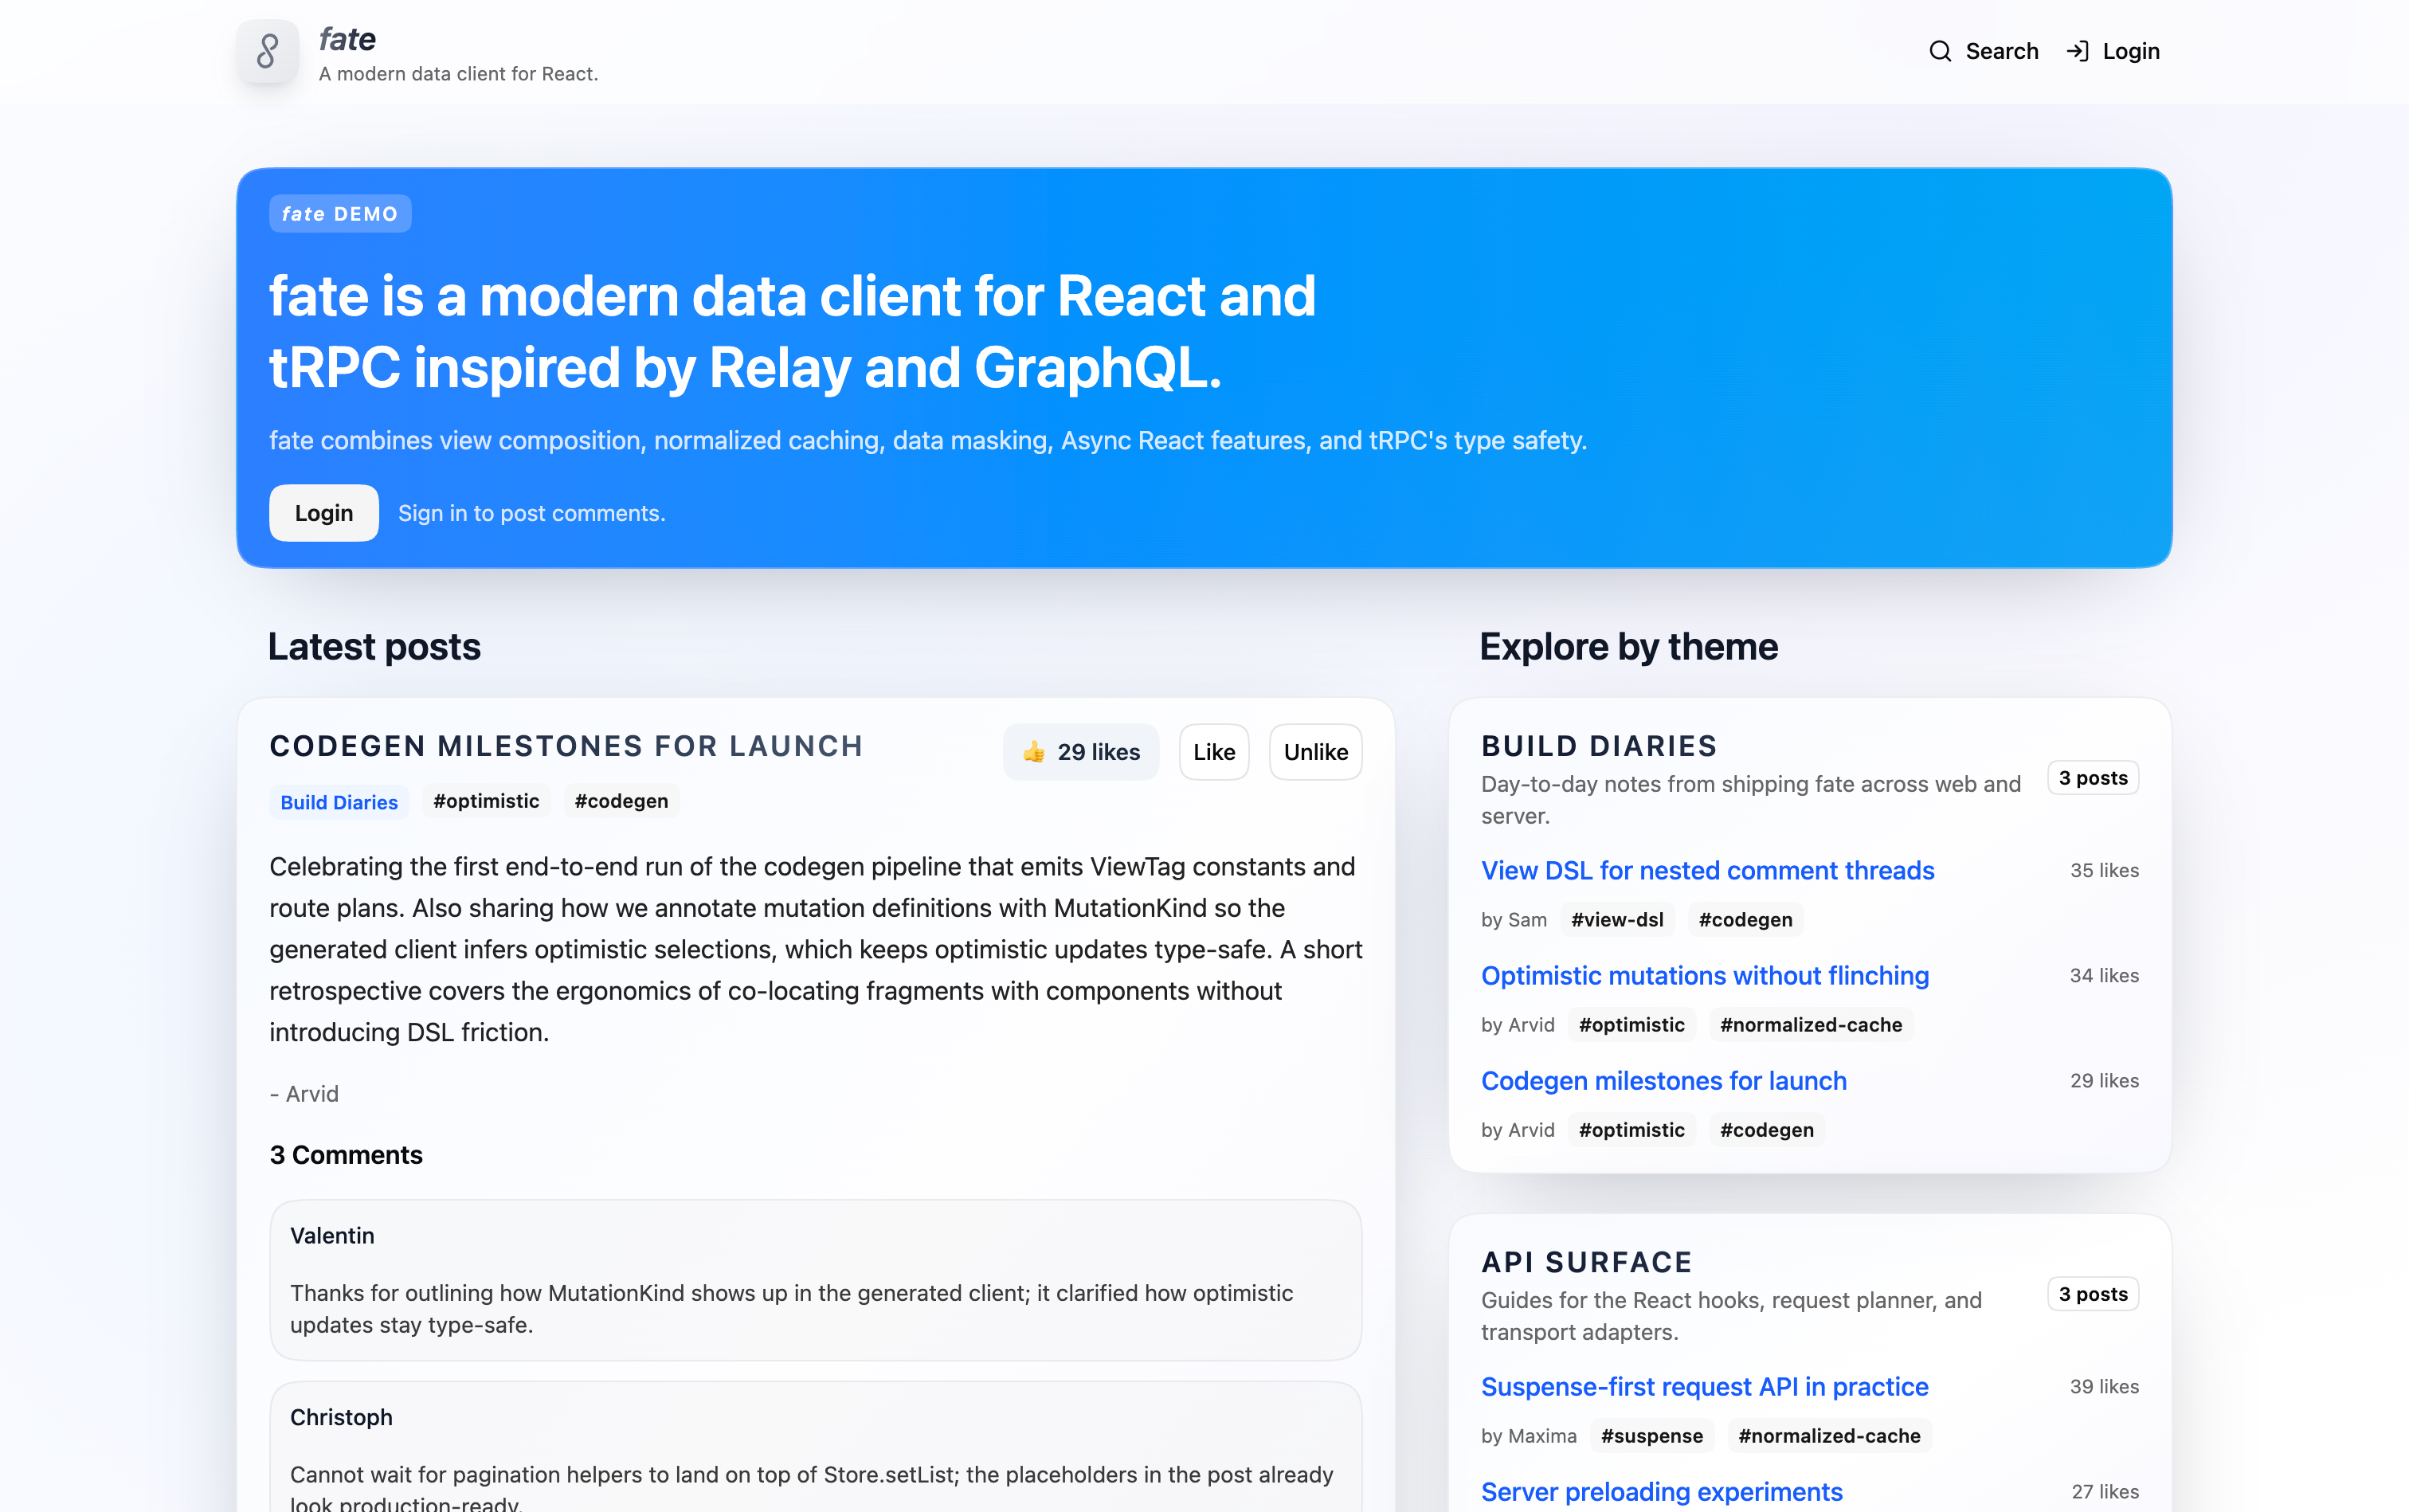2409x1512 pixels.
Task: Select the Build Diaries category tag
Action: point(339,802)
